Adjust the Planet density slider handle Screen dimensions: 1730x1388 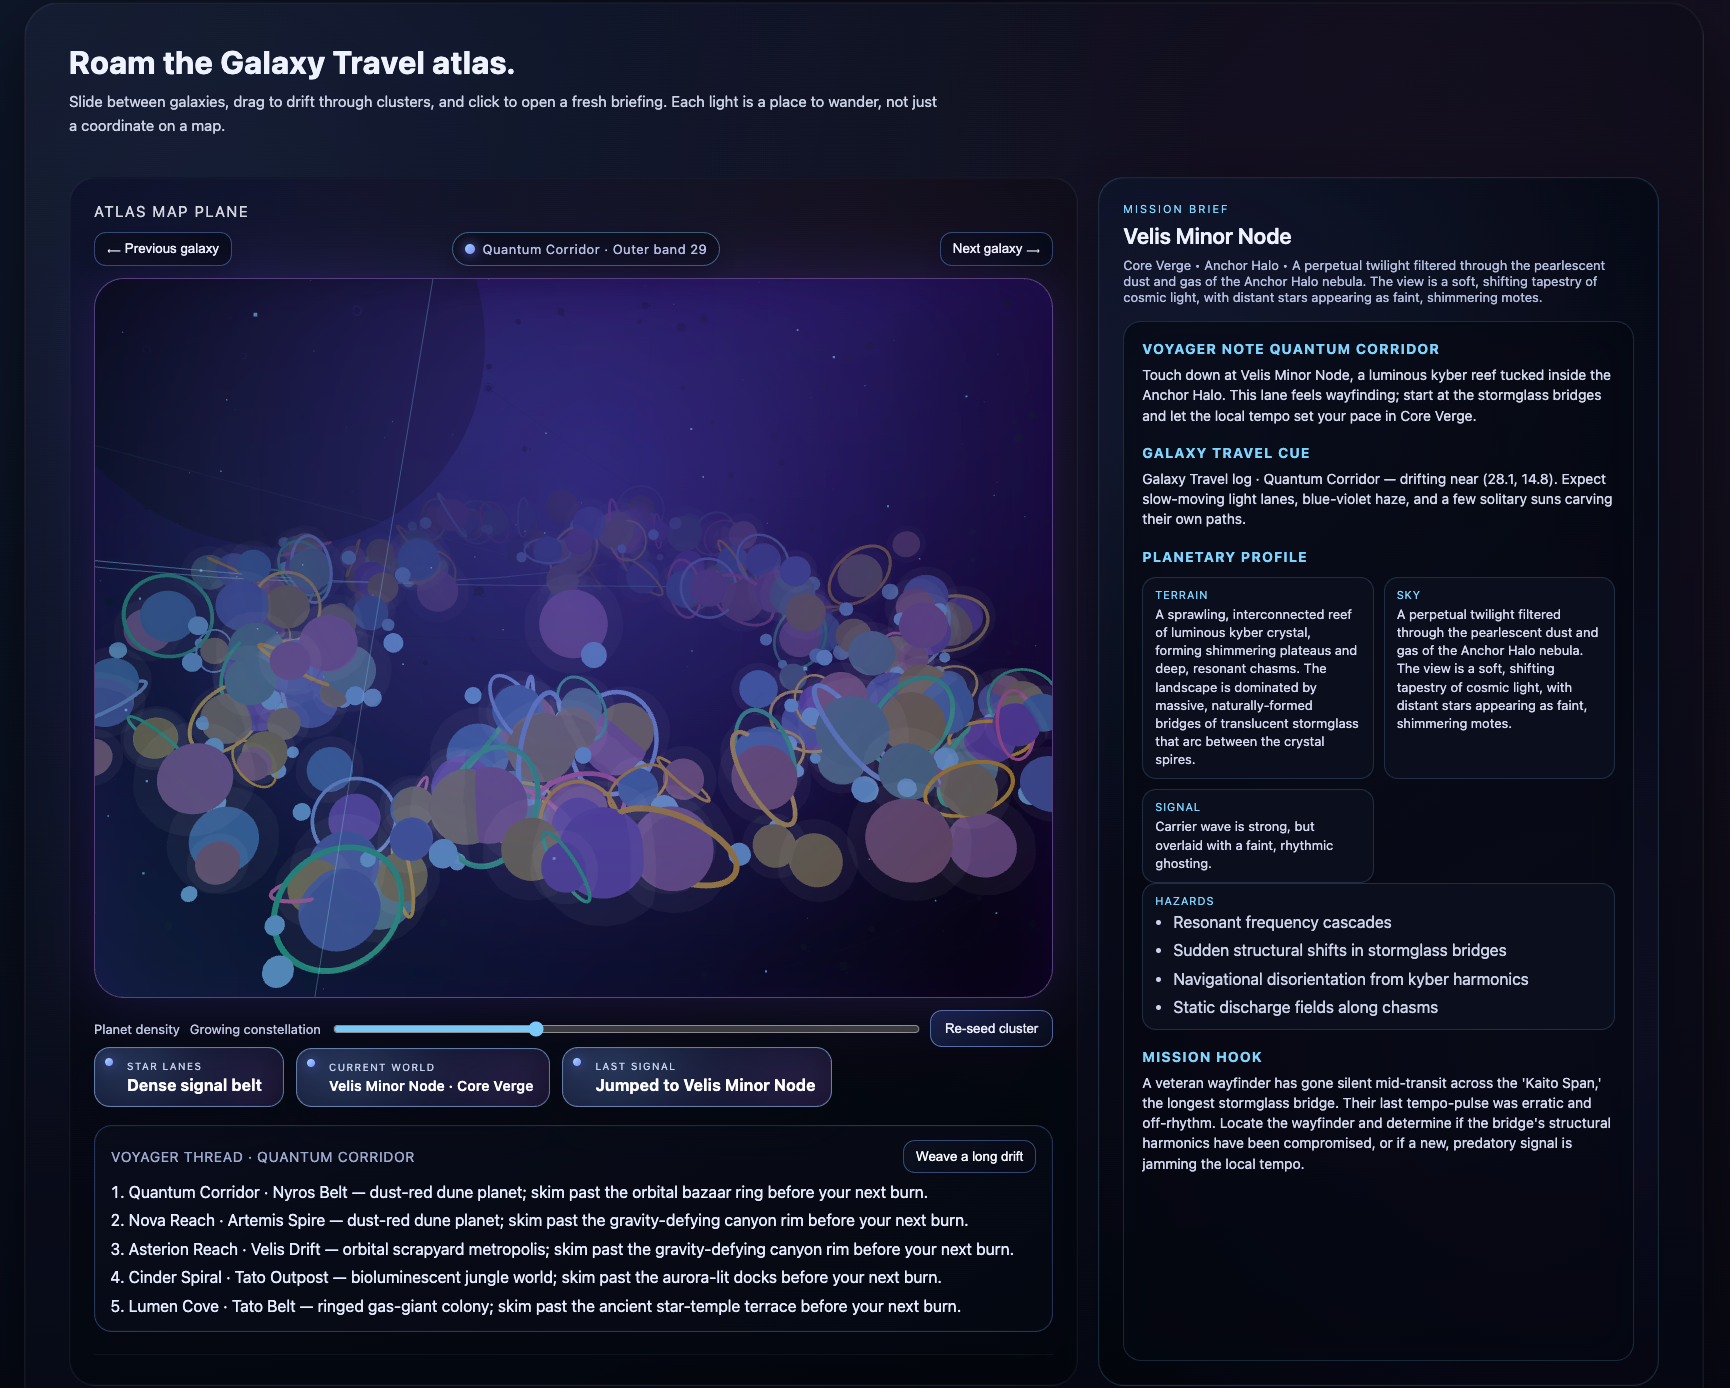tap(536, 1028)
